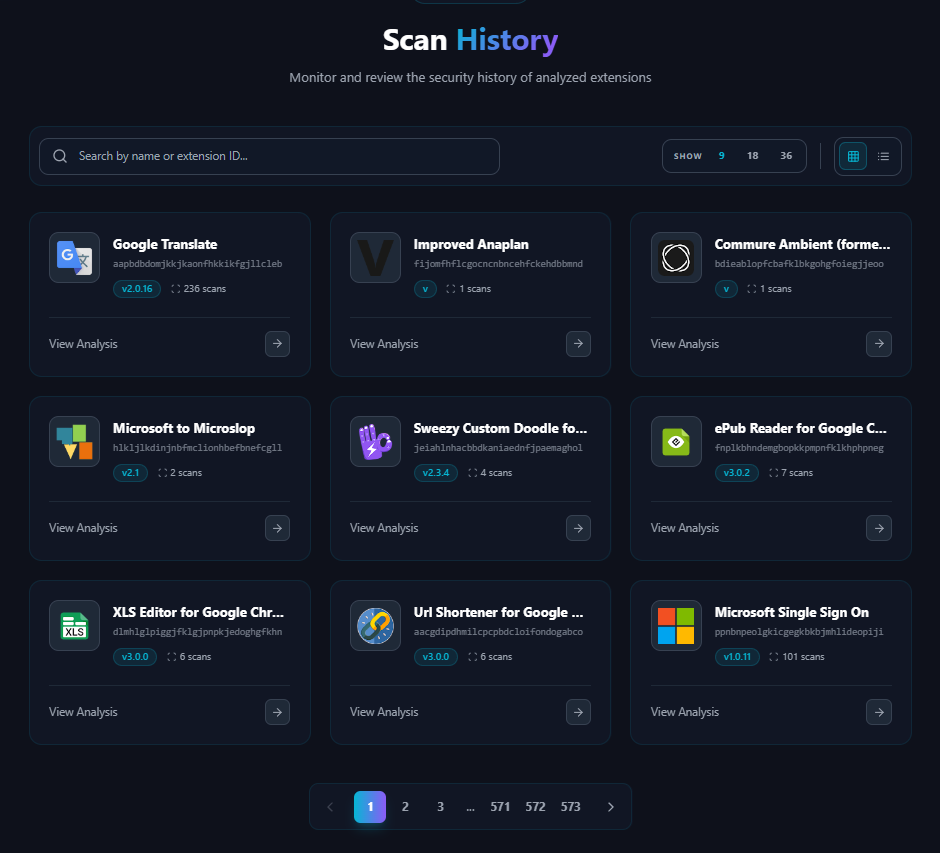Click View Analysis on Google Translate
Image resolution: width=940 pixels, height=853 pixels.
[83, 343]
